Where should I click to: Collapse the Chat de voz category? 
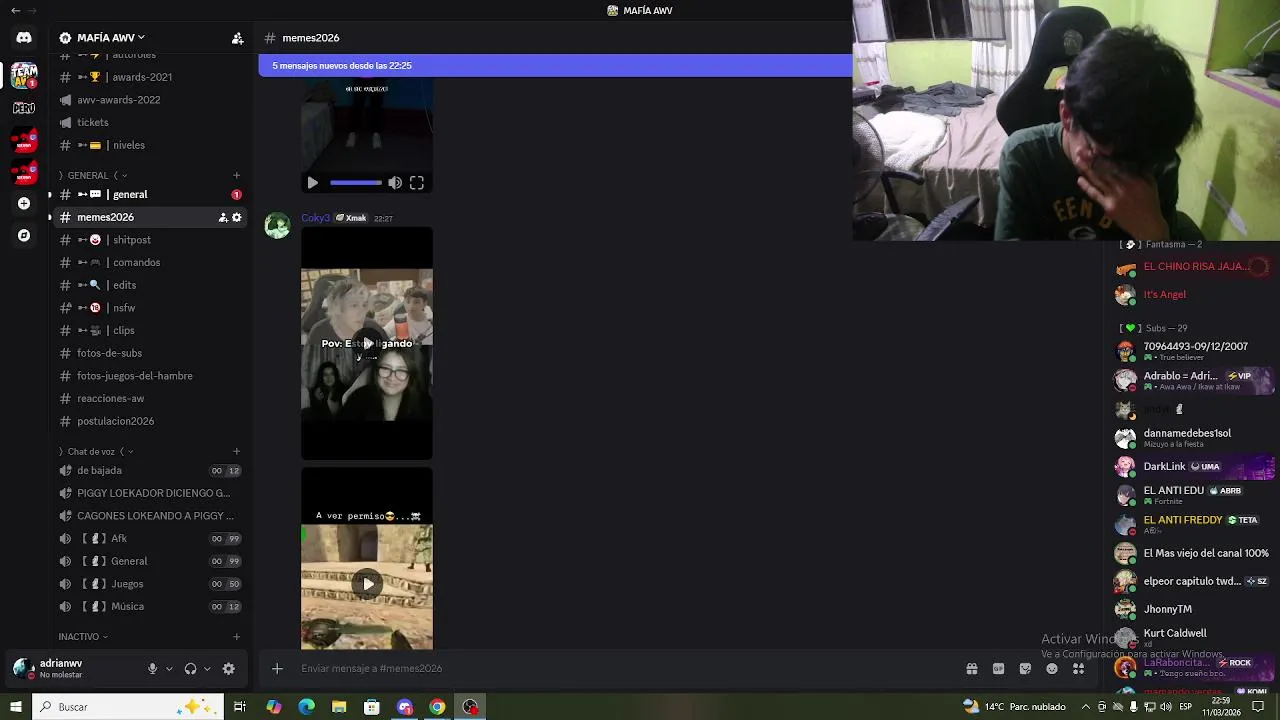click(96, 451)
